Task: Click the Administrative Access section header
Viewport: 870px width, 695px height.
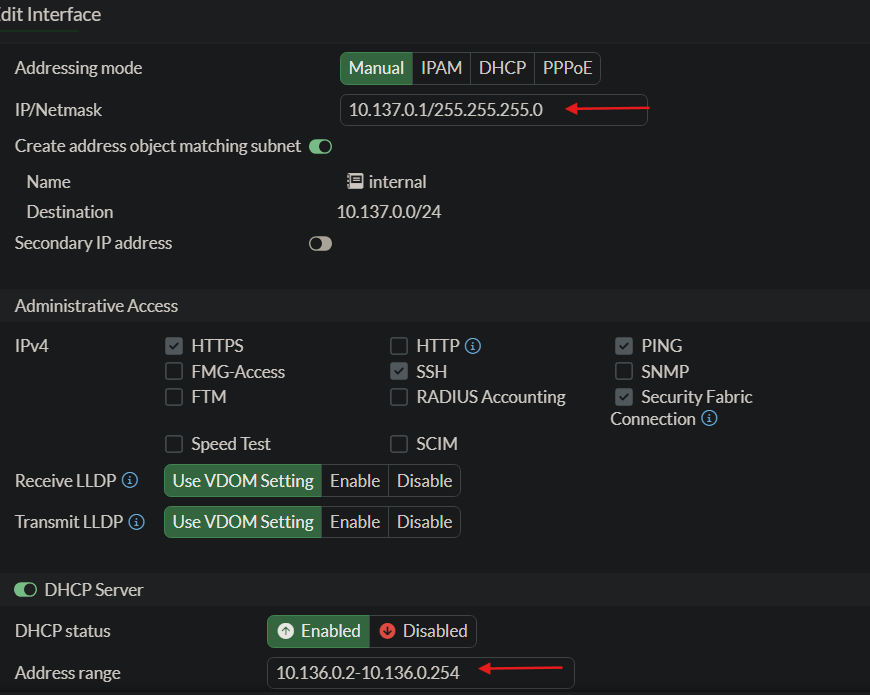Action: pyautogui.click(x=96, y=306)
